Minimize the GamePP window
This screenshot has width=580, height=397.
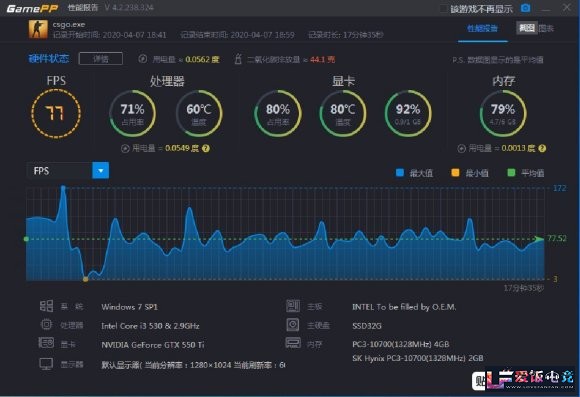click(x=546, y=9)
